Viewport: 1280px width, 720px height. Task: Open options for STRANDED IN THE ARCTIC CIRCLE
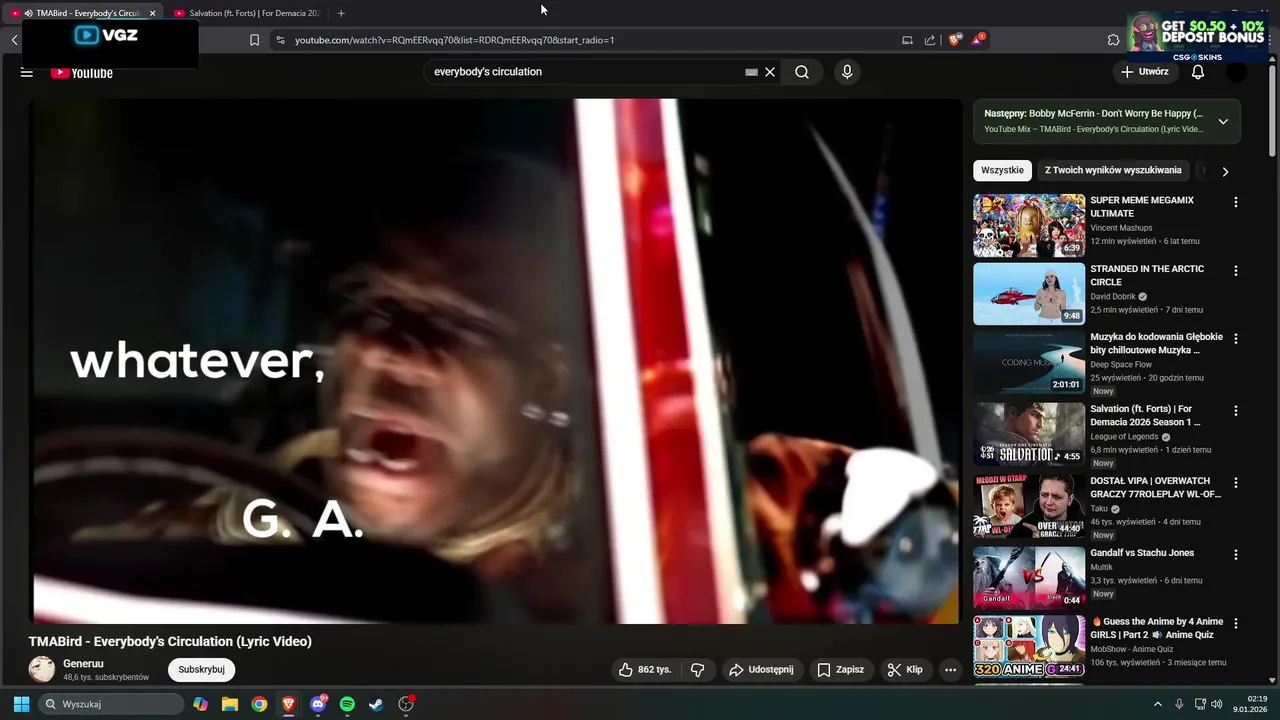(x=1236, y=271)
